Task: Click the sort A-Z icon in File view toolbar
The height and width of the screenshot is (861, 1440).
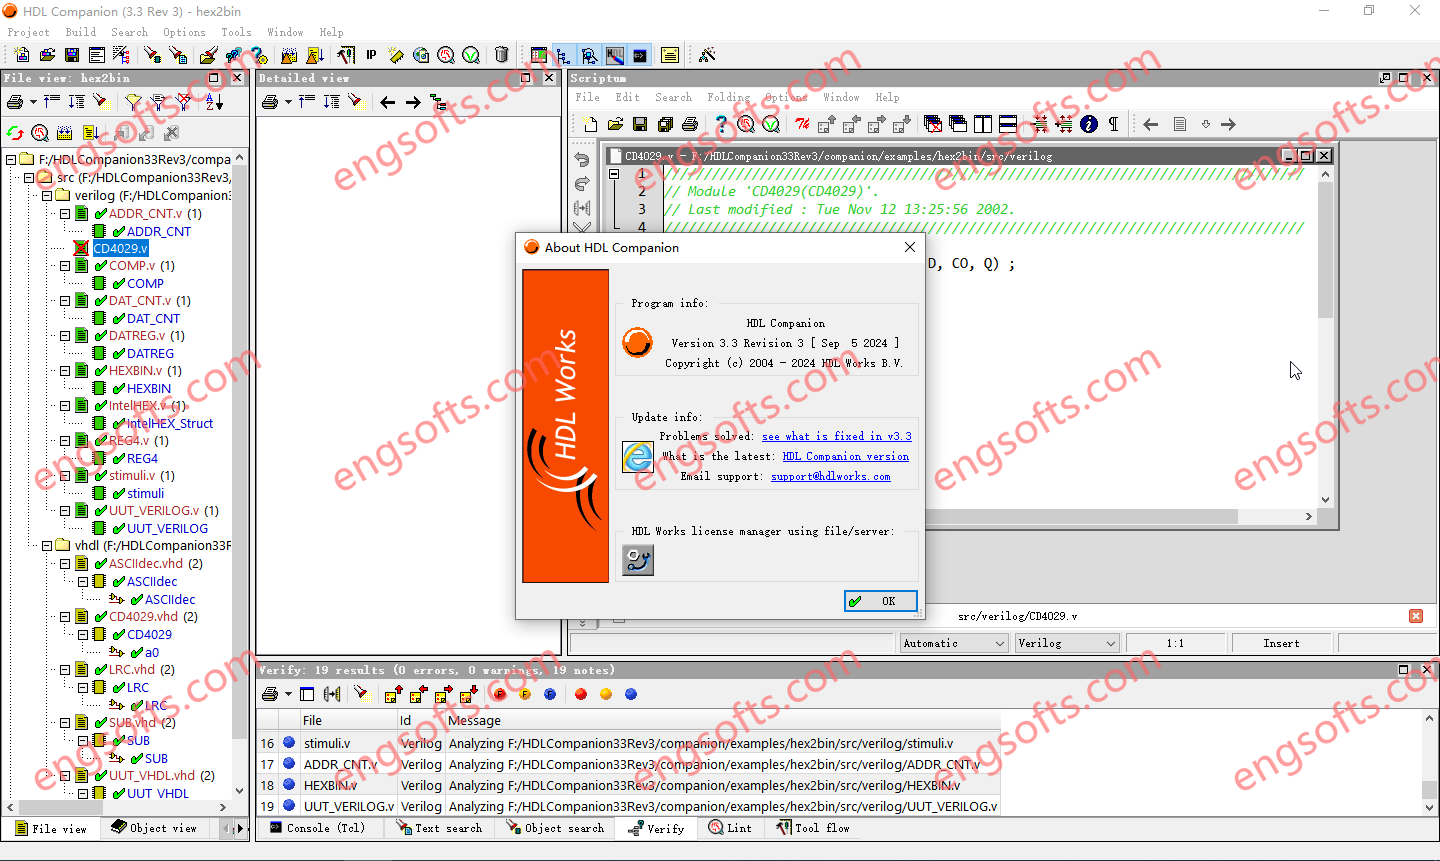Action: [x=214, y=102]
